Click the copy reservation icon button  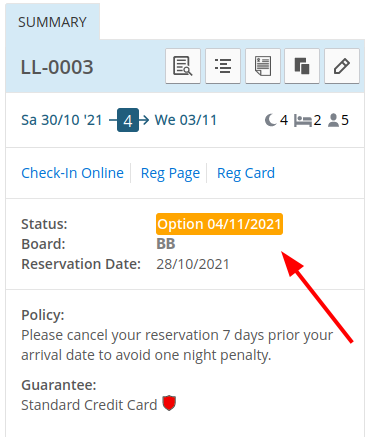(x=302, y=66)
